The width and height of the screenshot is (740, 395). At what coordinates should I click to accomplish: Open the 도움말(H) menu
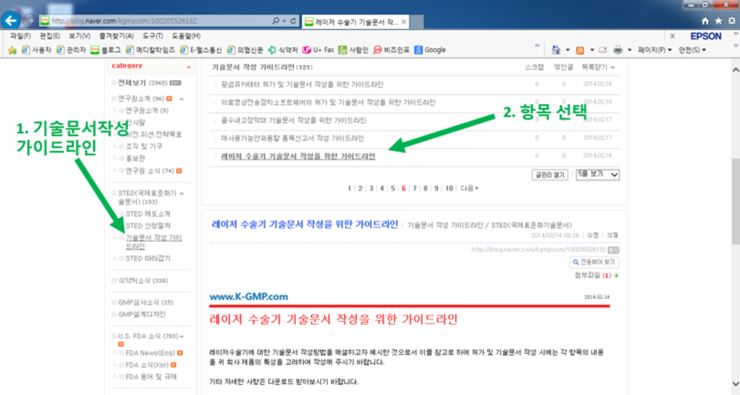[186, 36]
